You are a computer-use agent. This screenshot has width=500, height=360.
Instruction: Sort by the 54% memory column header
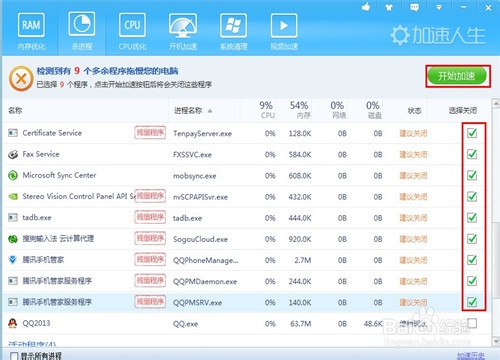pyautogui.click(x=299, y=110)
